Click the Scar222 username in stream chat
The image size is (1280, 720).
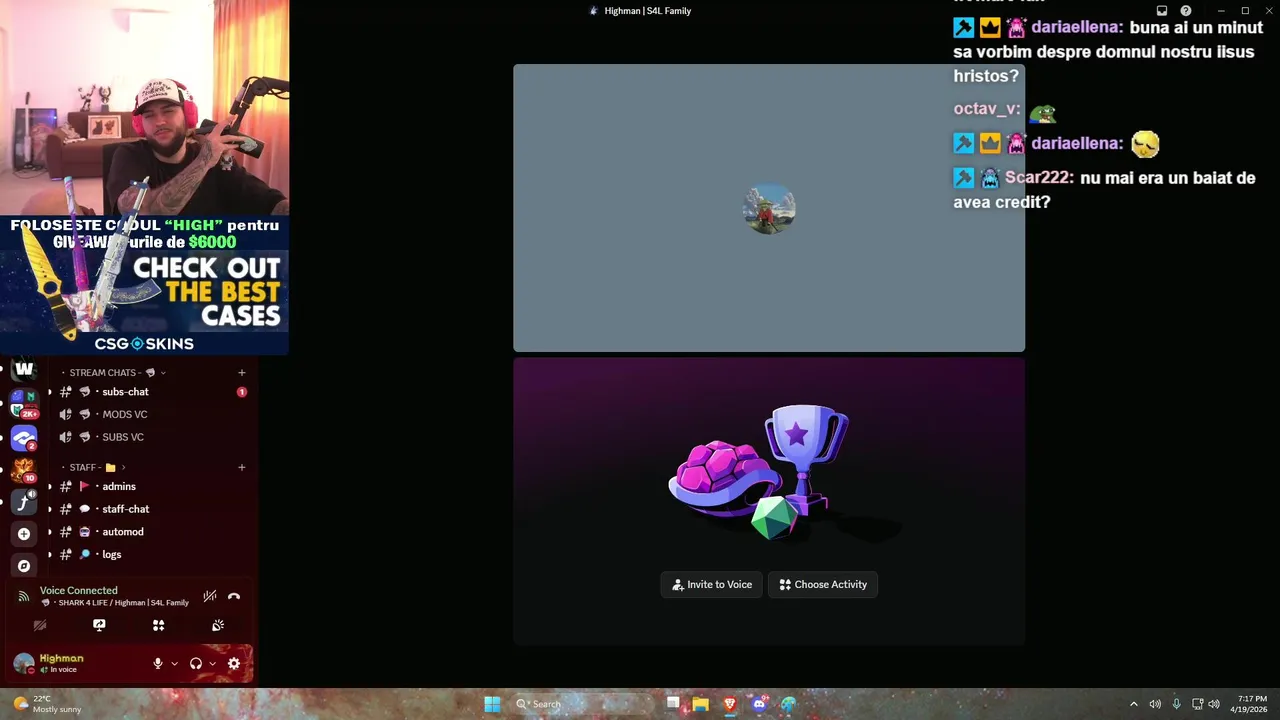pyautogui.click(x=1039, y=178)
